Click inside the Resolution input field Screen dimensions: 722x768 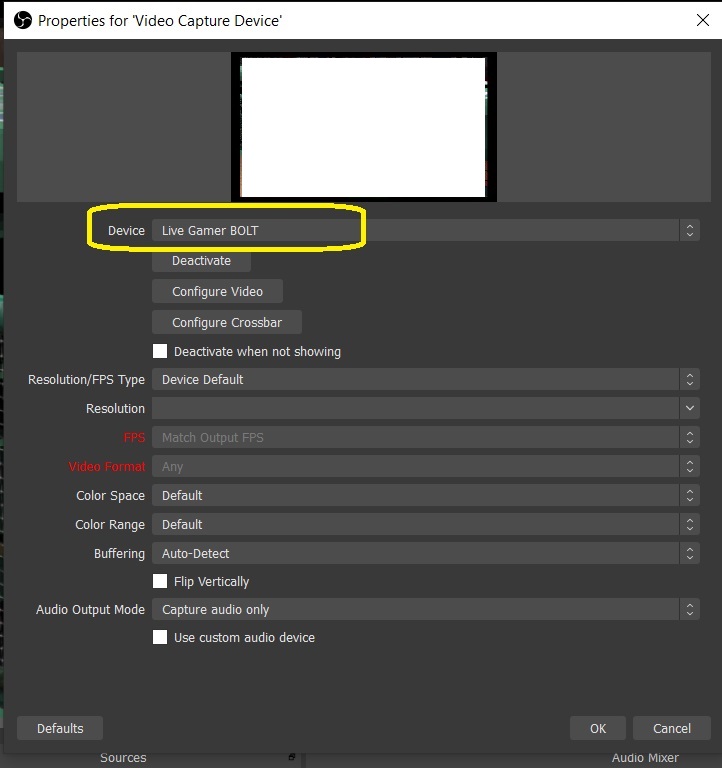(415, 408)
